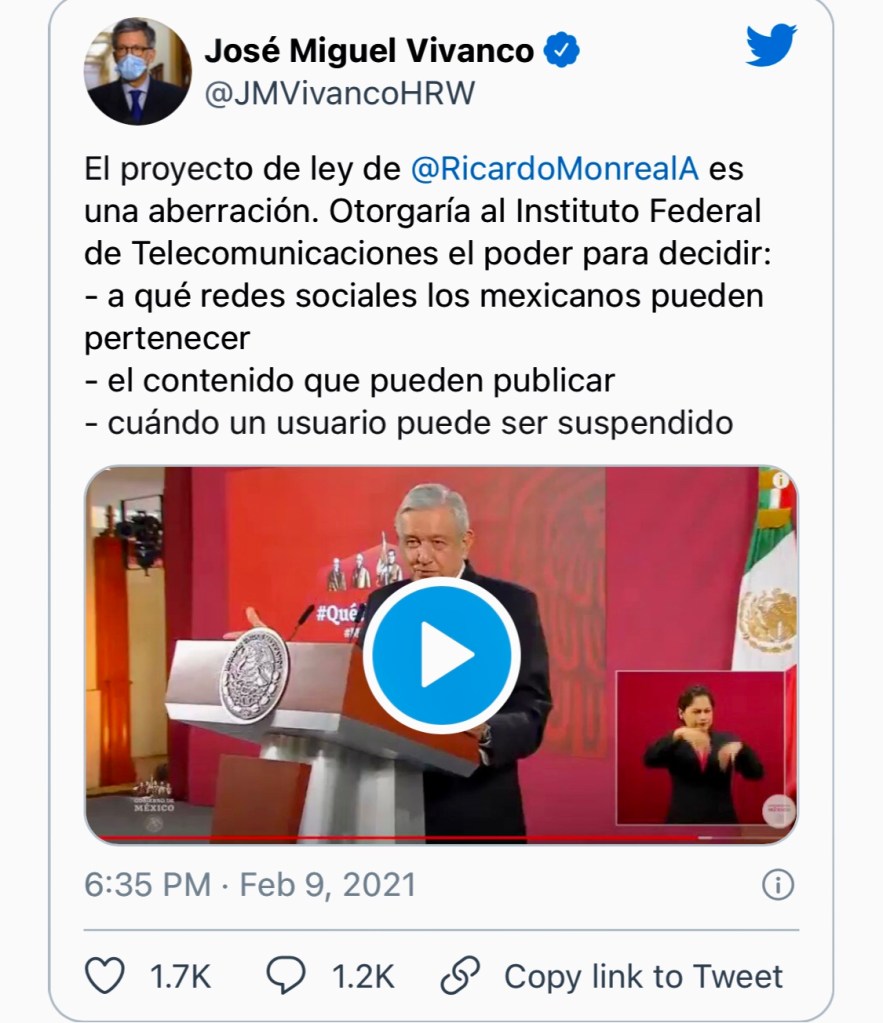
Task: Seek on the red video progress bar
Action: click(x=441, y=838)
